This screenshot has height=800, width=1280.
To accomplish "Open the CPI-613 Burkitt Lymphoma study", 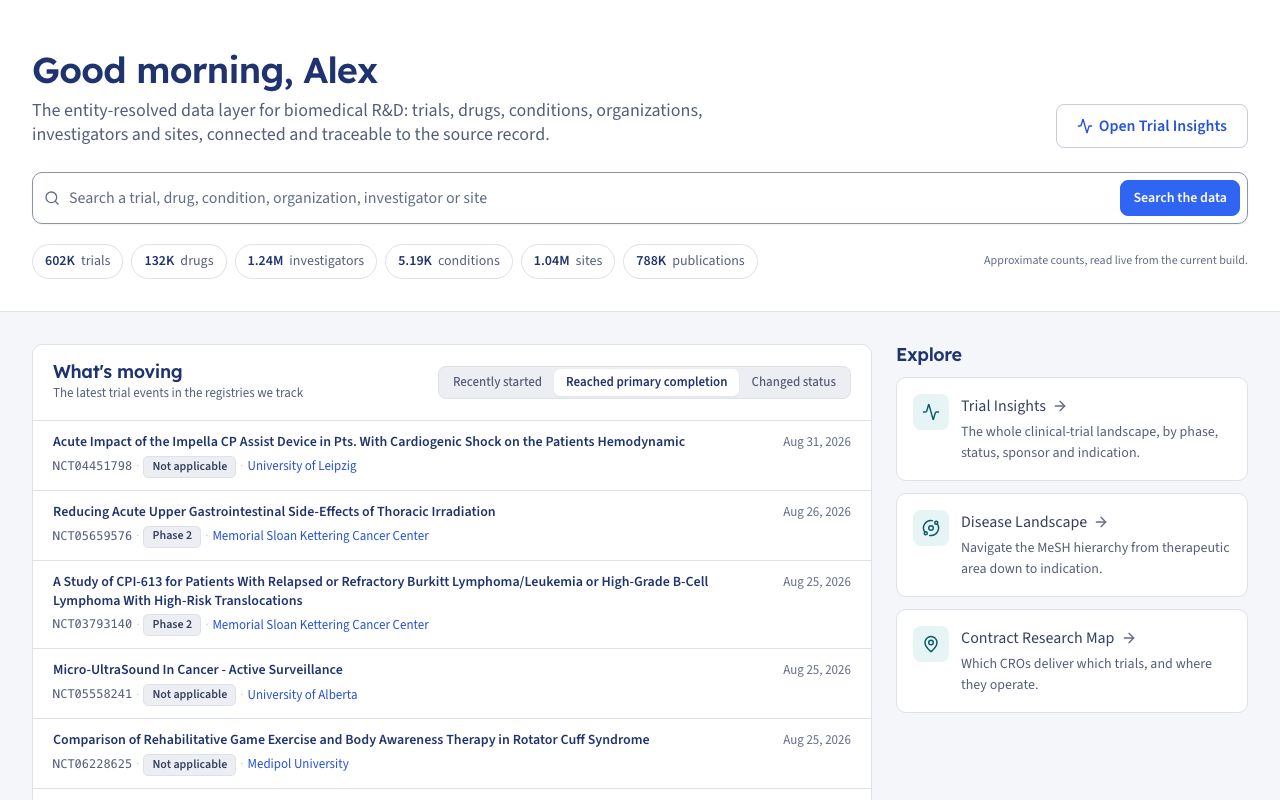I will coord(381,591).
